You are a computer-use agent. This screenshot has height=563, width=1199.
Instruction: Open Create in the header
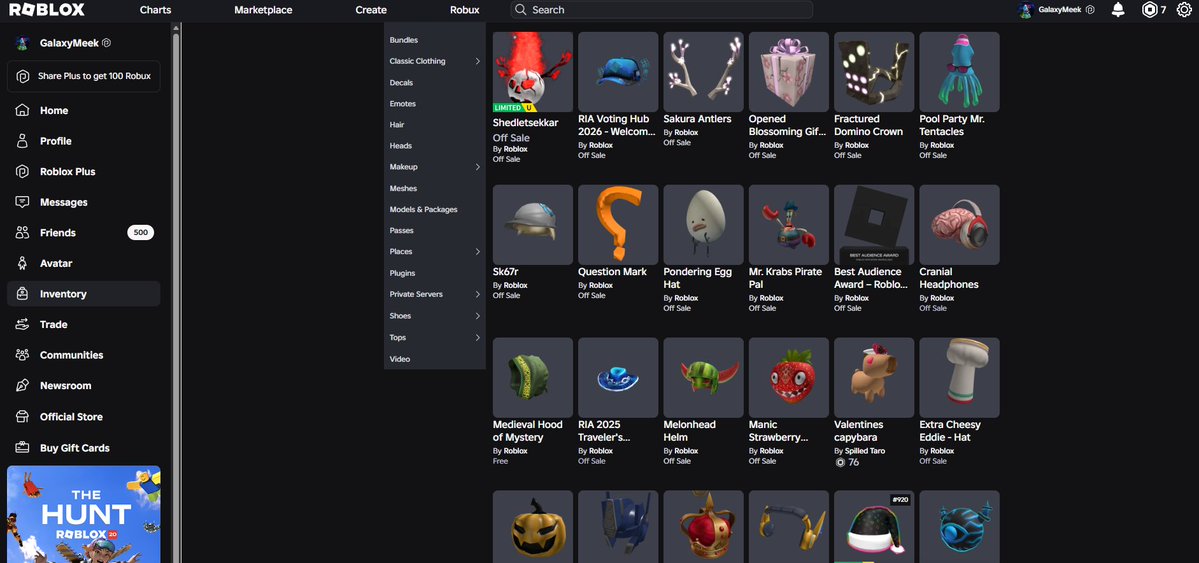pyautogui.click(x=371, y=10)
